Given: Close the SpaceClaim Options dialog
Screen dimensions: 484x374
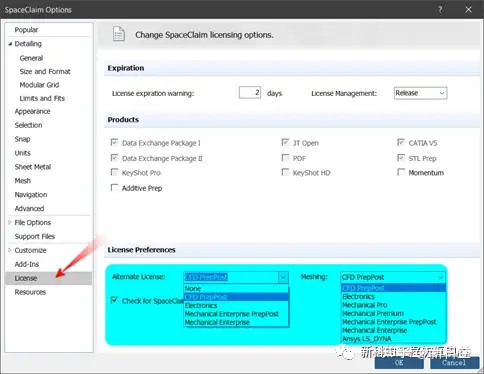Looking at the screenshot, I should click(468, 10).
